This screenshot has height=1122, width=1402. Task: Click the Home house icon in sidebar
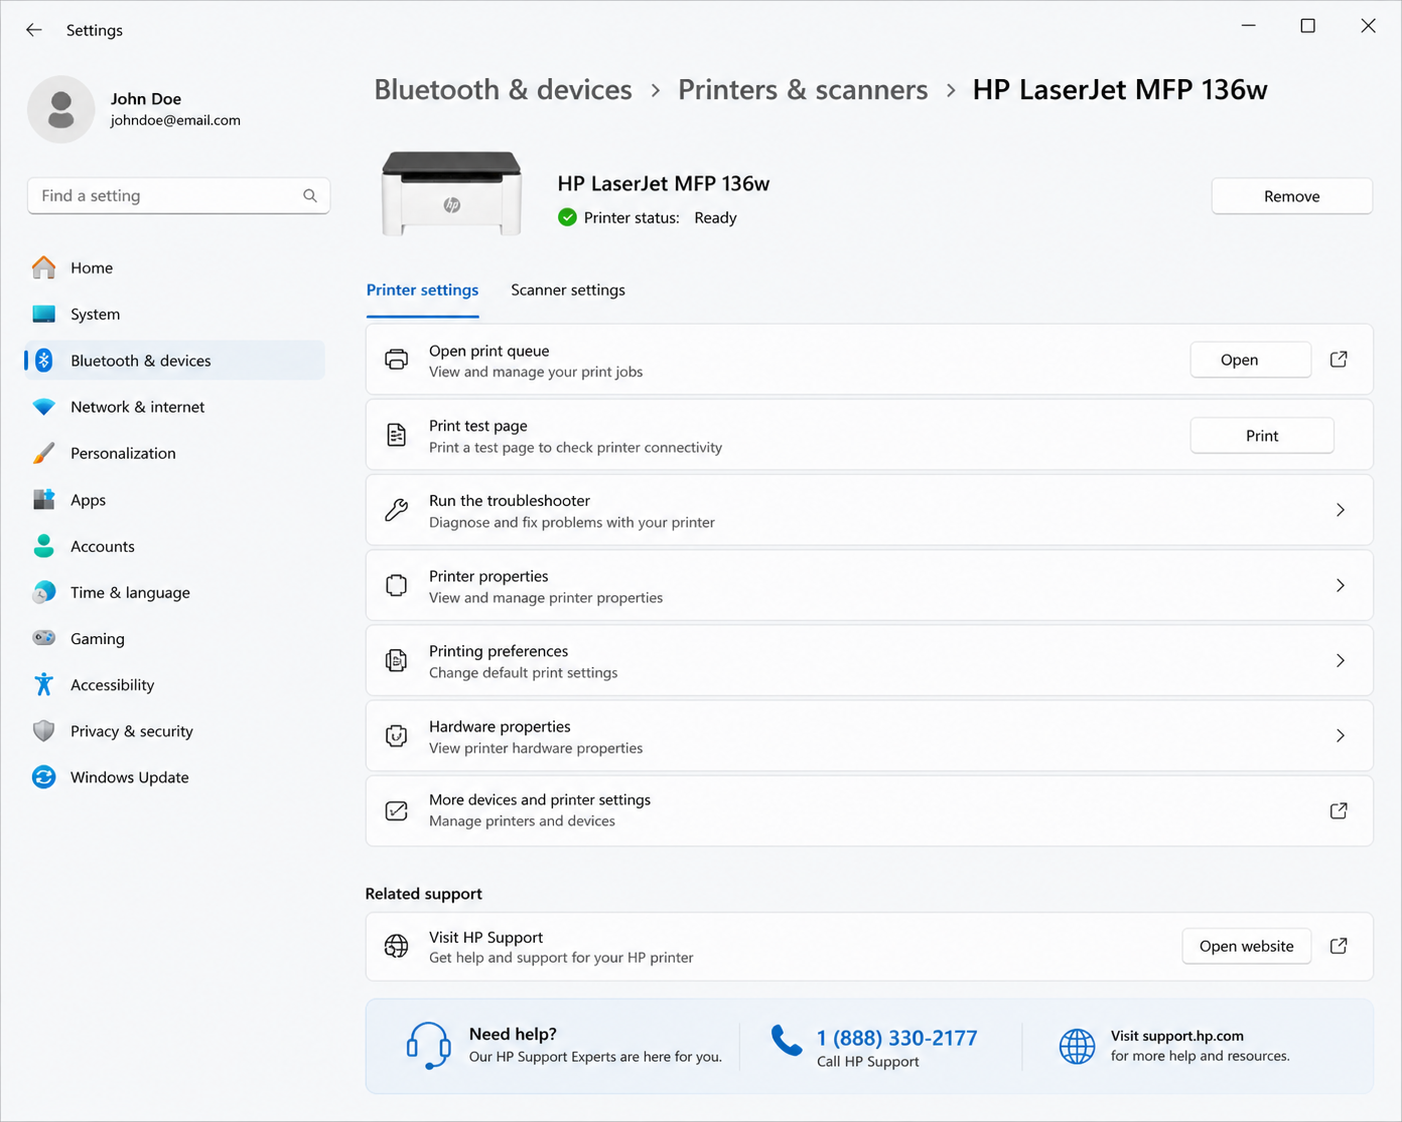(x=44, y=268)
